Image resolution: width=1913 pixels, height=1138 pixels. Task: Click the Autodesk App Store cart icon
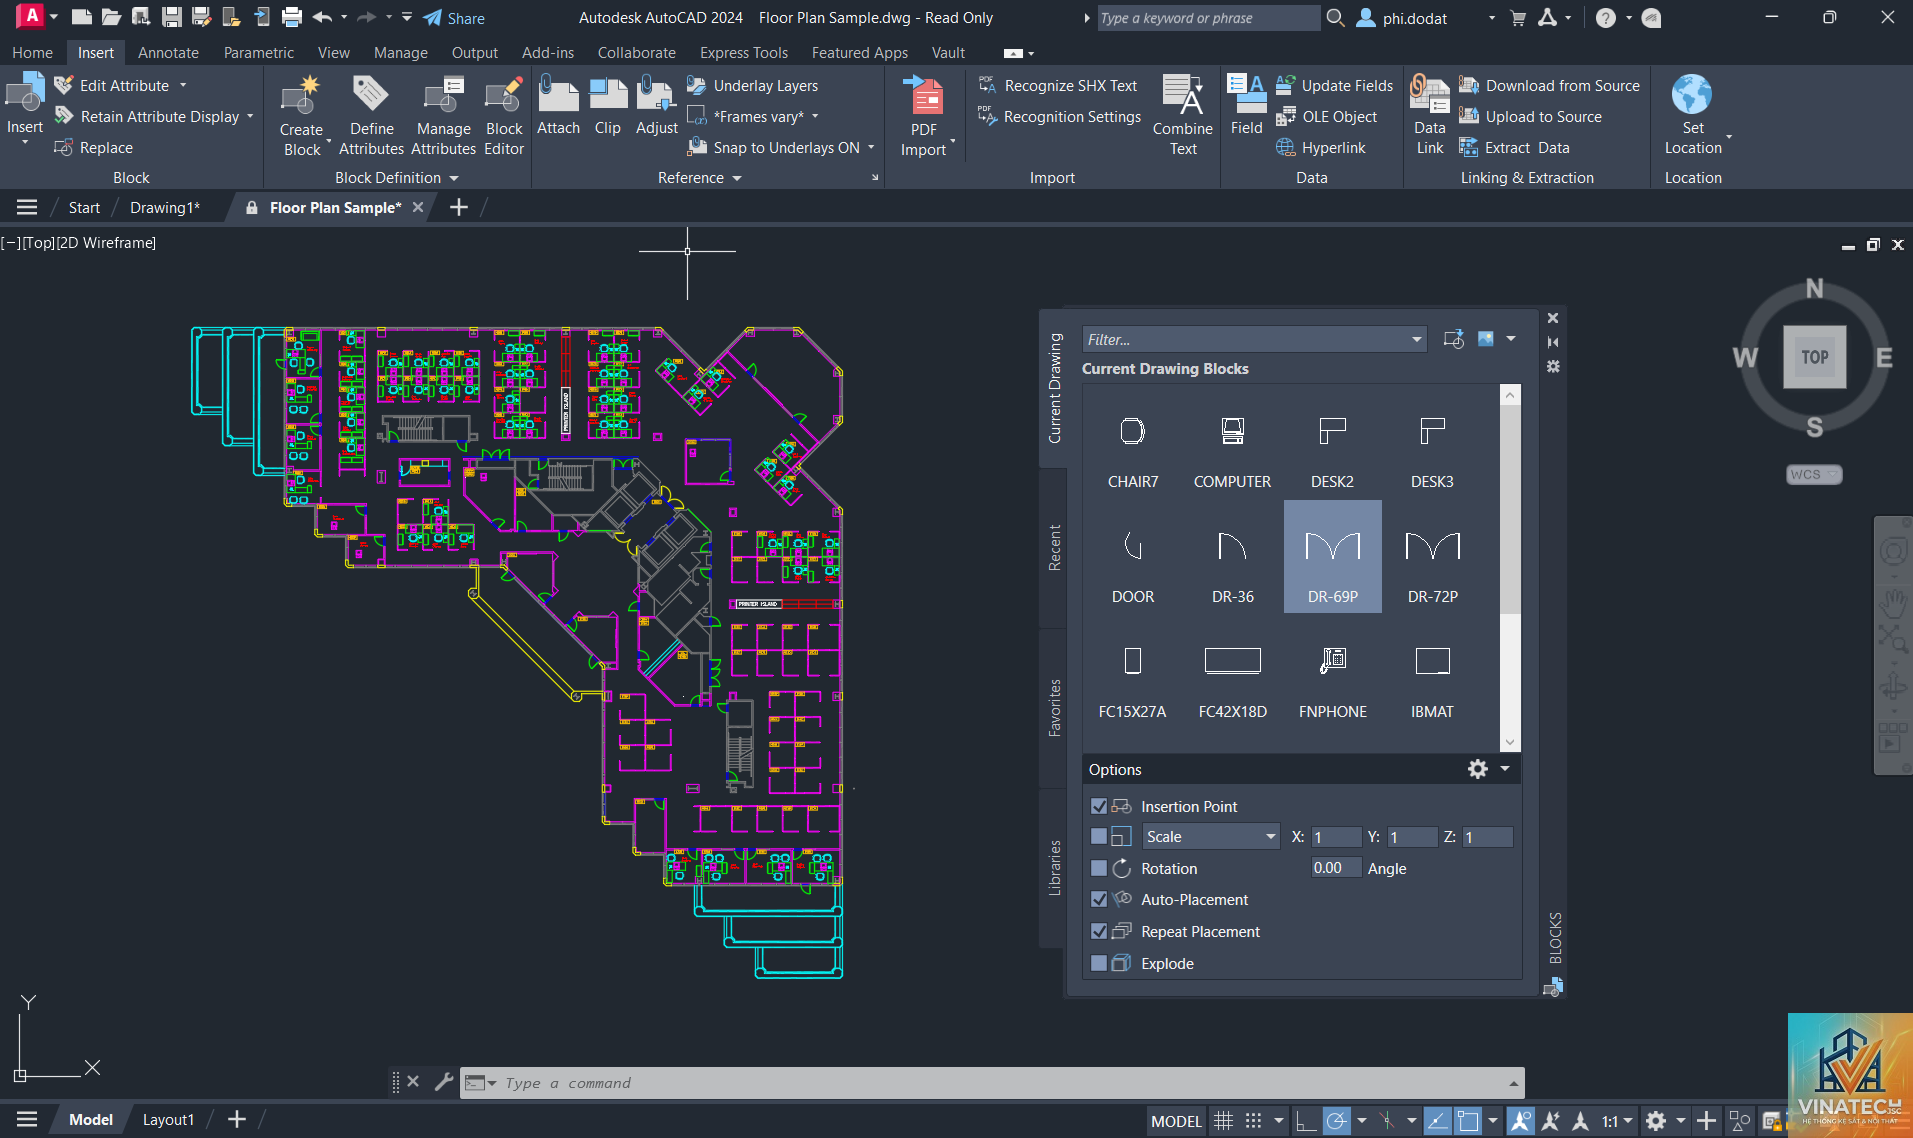click(x=1518, y=18)
